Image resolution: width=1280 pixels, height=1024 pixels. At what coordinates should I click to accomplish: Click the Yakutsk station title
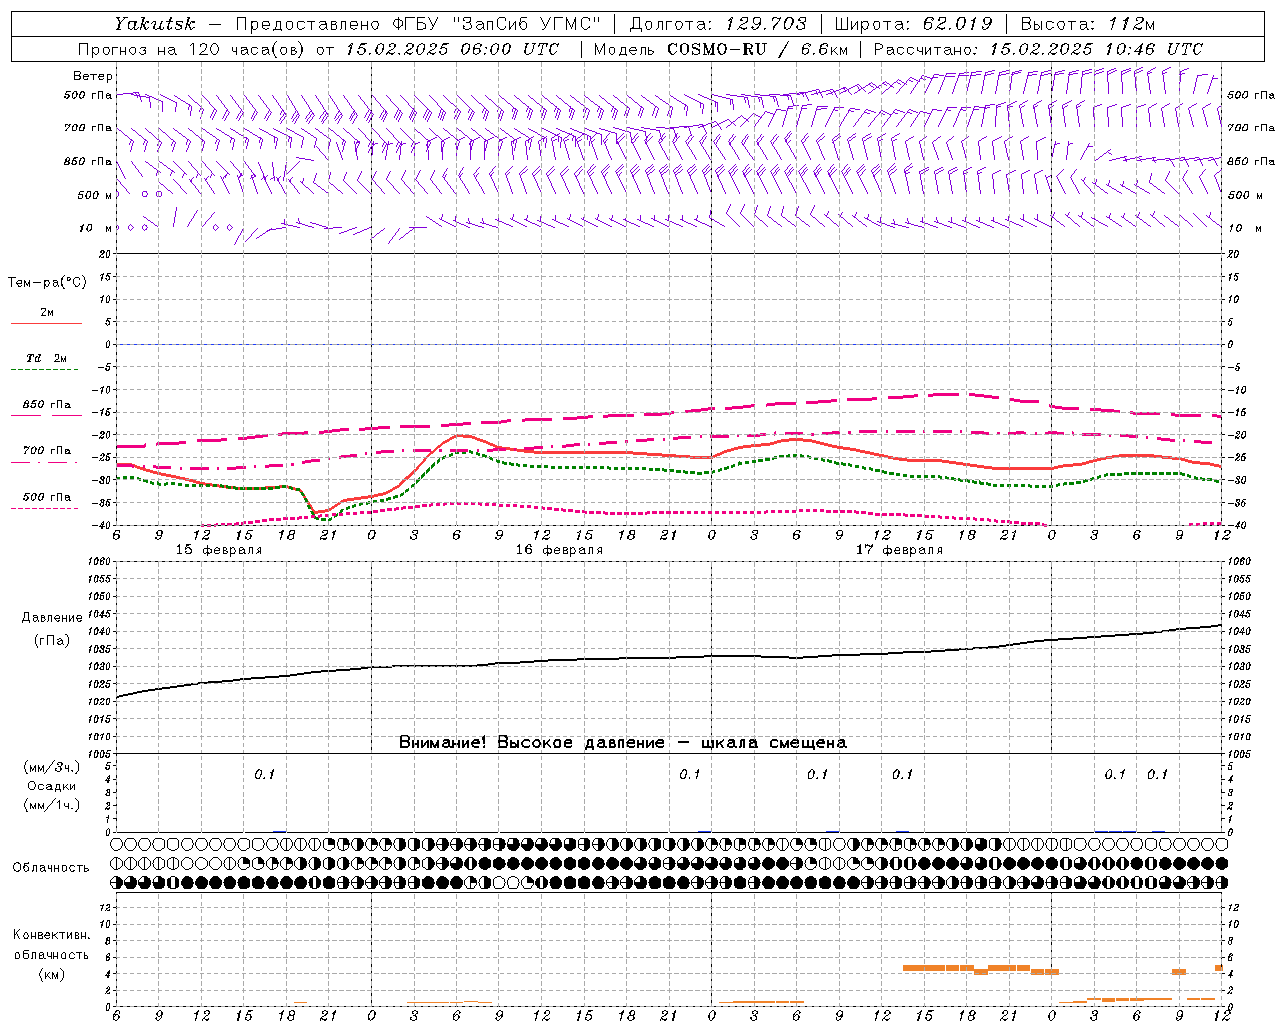(155, 24)
